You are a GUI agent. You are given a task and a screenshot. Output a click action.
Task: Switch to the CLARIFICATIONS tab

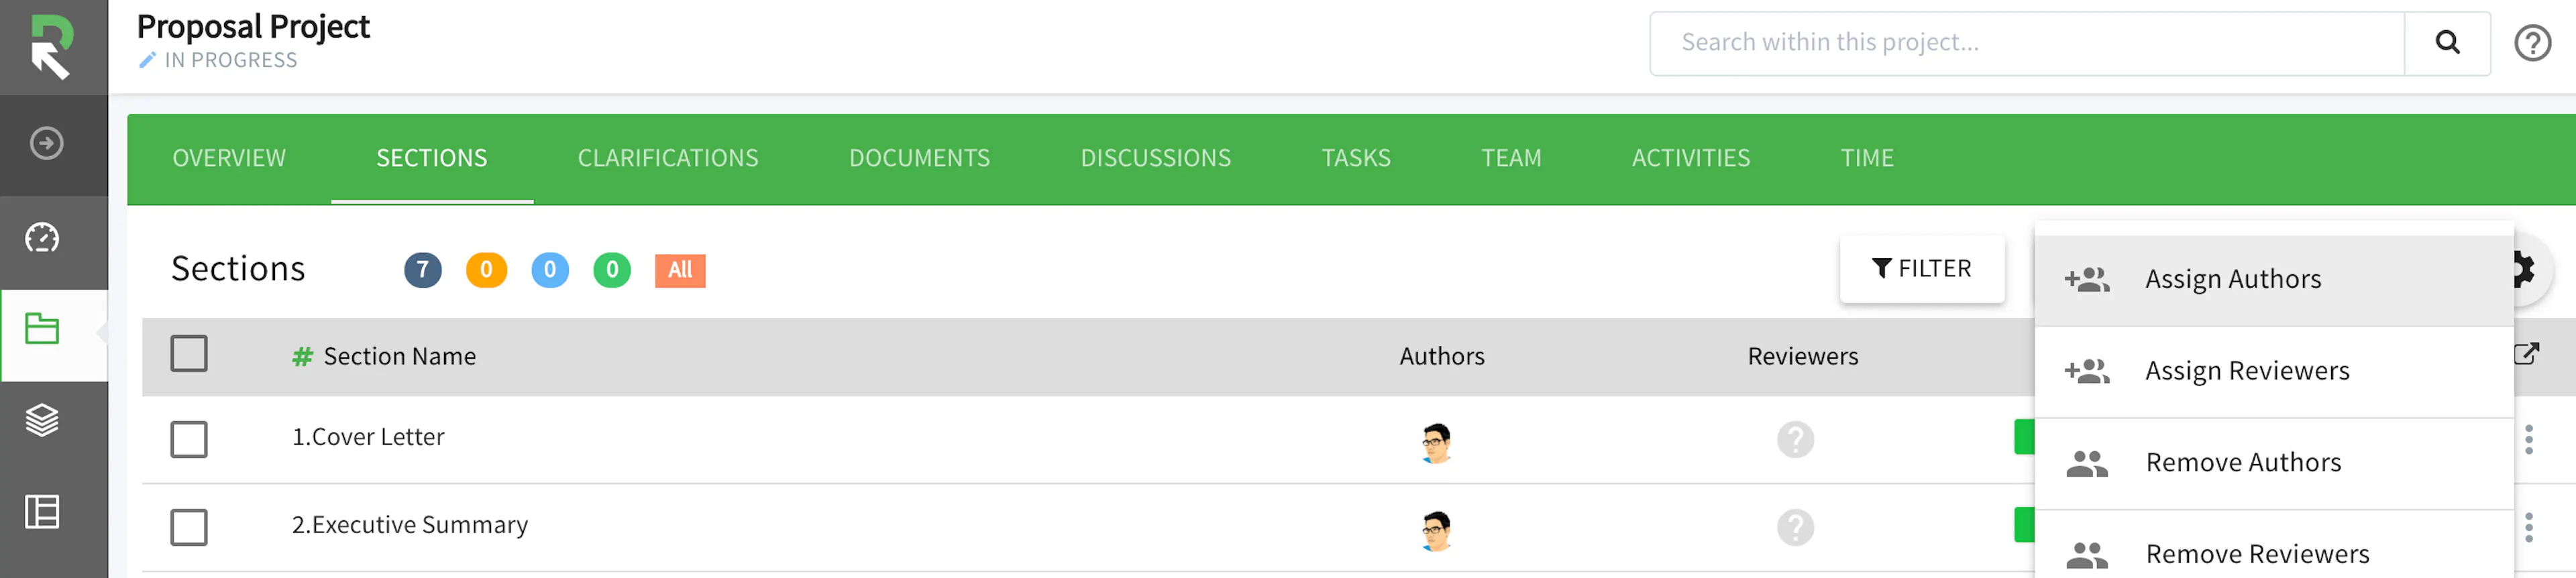click(x=667, y=158)
